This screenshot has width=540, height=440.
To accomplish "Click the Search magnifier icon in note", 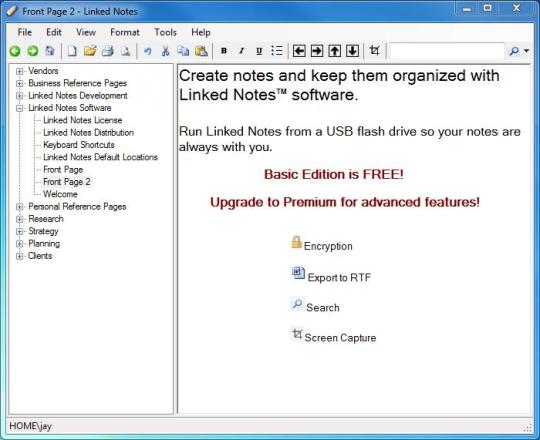I will pos(297,304).
